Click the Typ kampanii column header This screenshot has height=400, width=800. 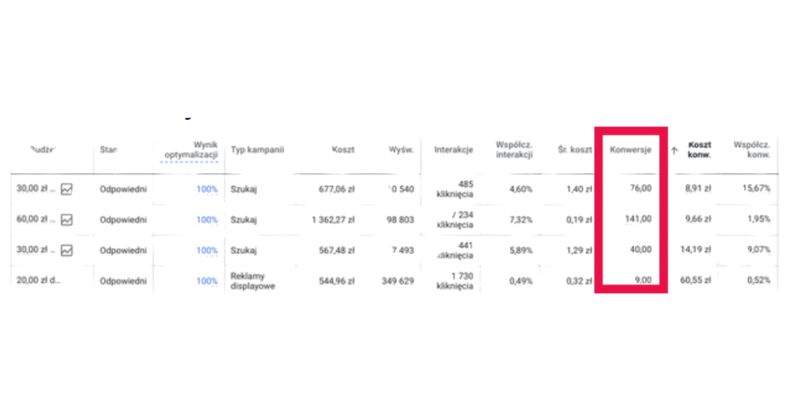[258, 150]
